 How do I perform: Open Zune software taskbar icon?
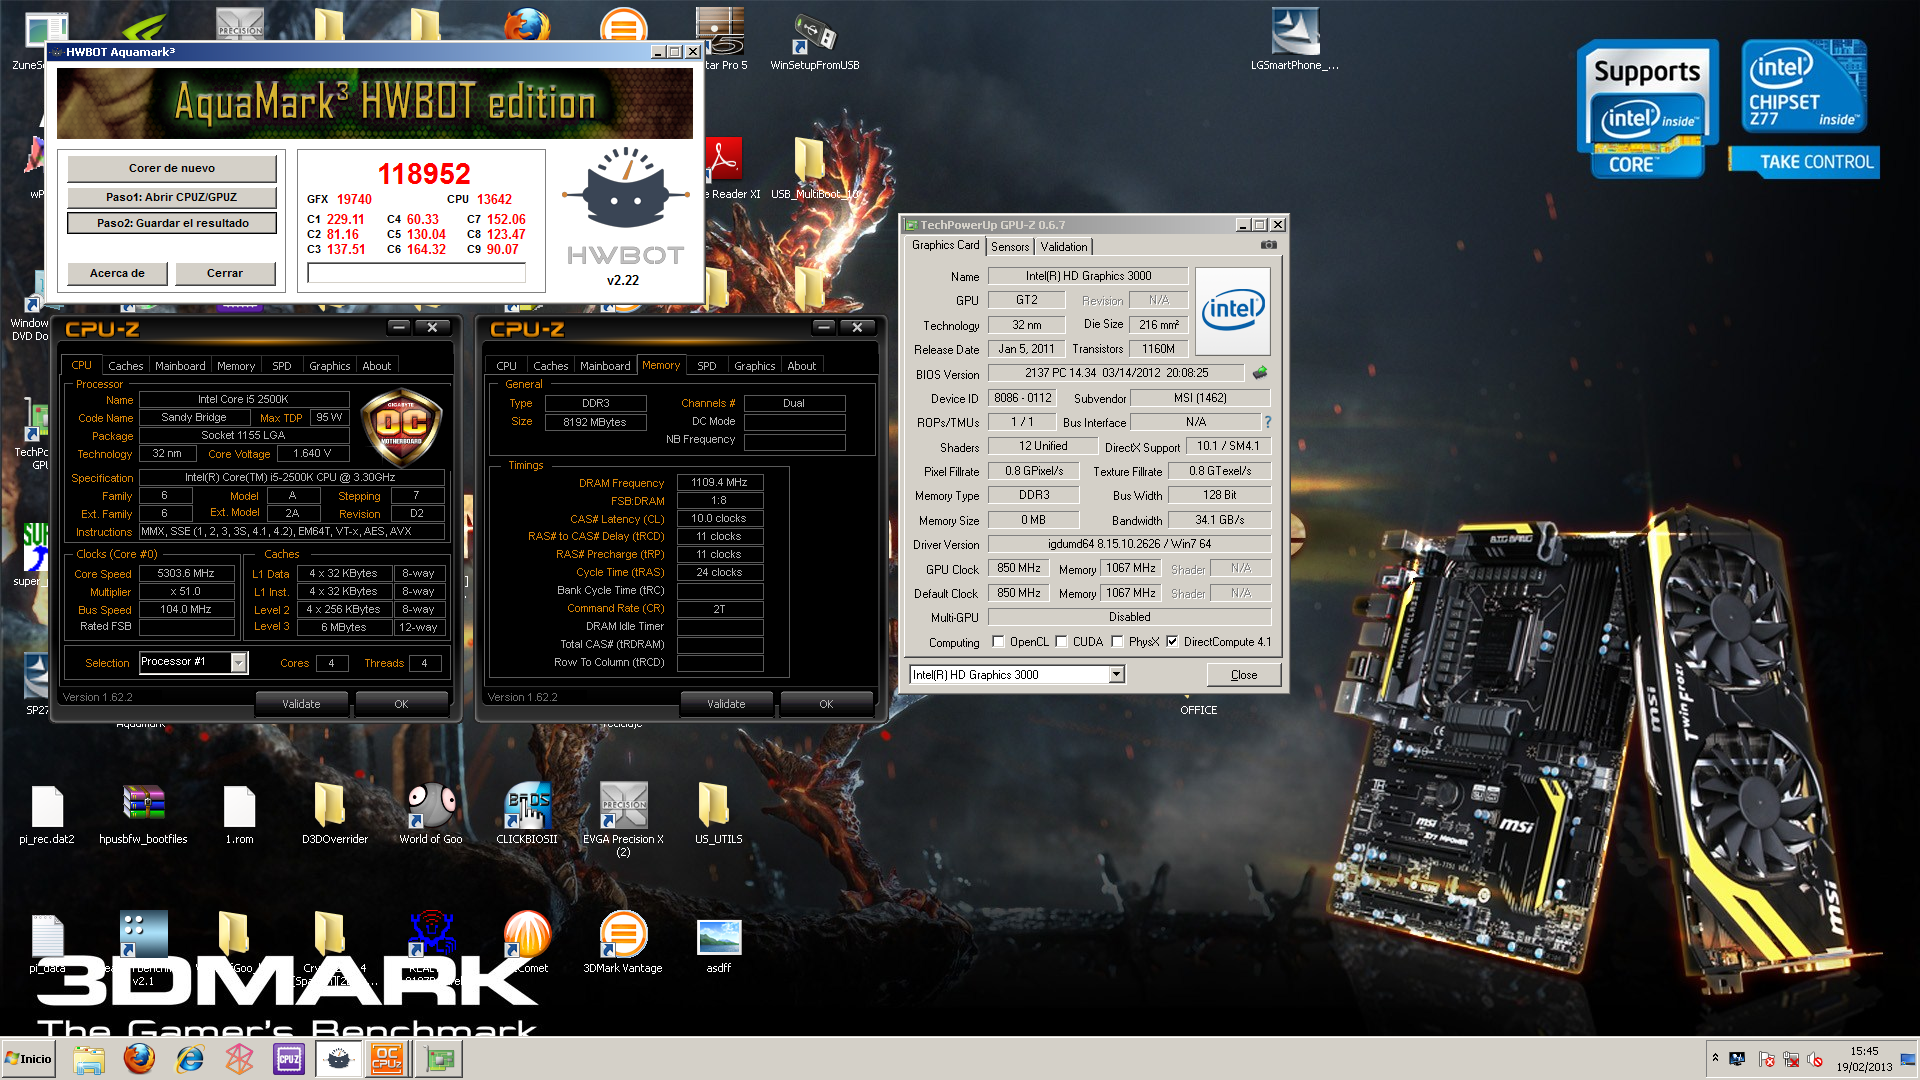239,1059
